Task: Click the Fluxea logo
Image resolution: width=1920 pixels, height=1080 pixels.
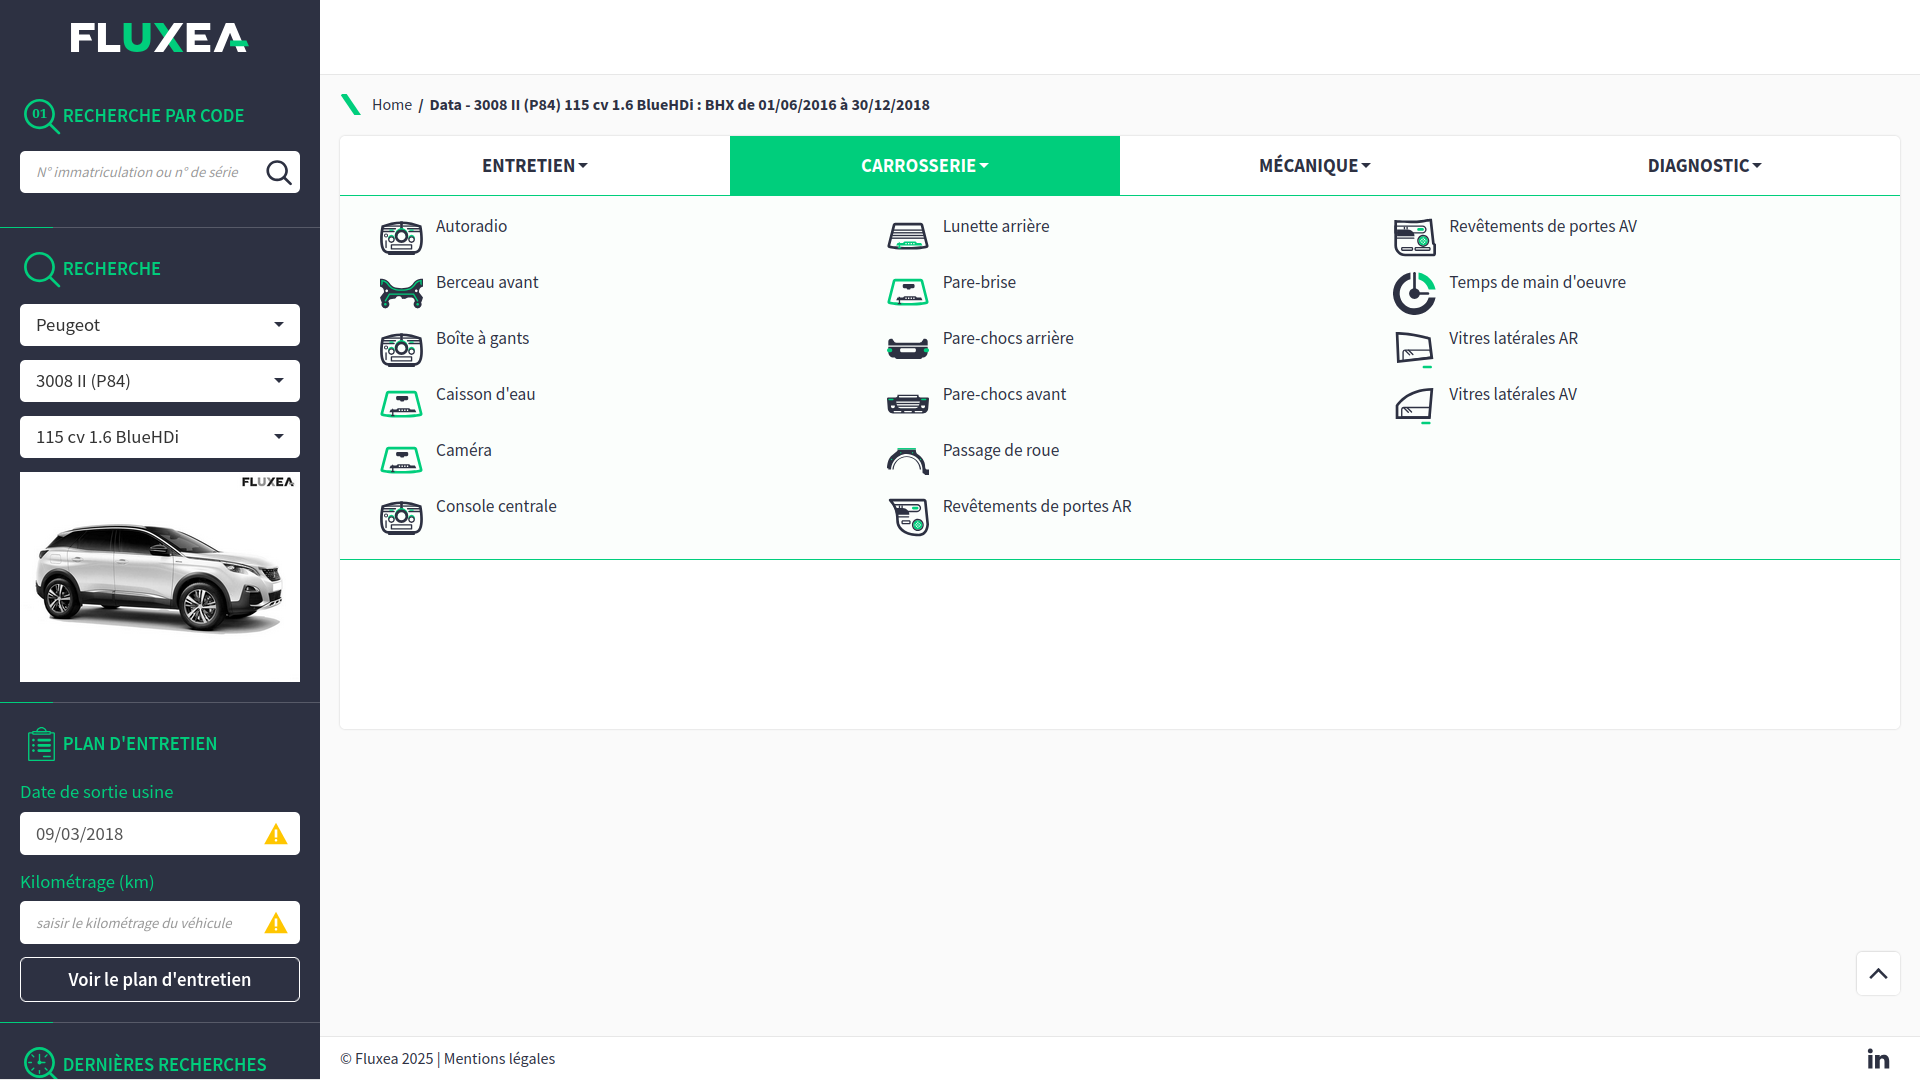Action: coord(159,38)
